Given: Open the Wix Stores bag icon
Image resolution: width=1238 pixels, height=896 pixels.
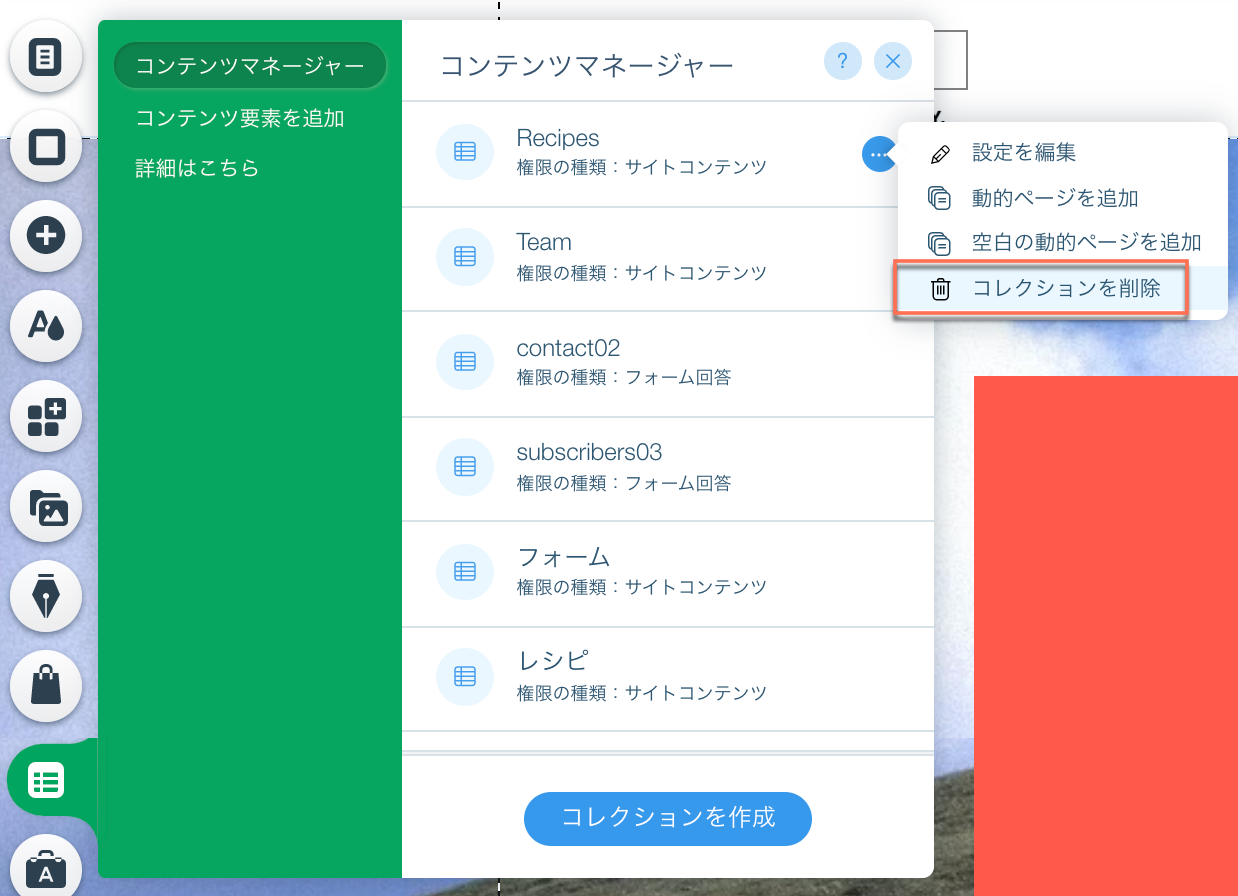Looking at the screenshot, I should coord(46,687).
